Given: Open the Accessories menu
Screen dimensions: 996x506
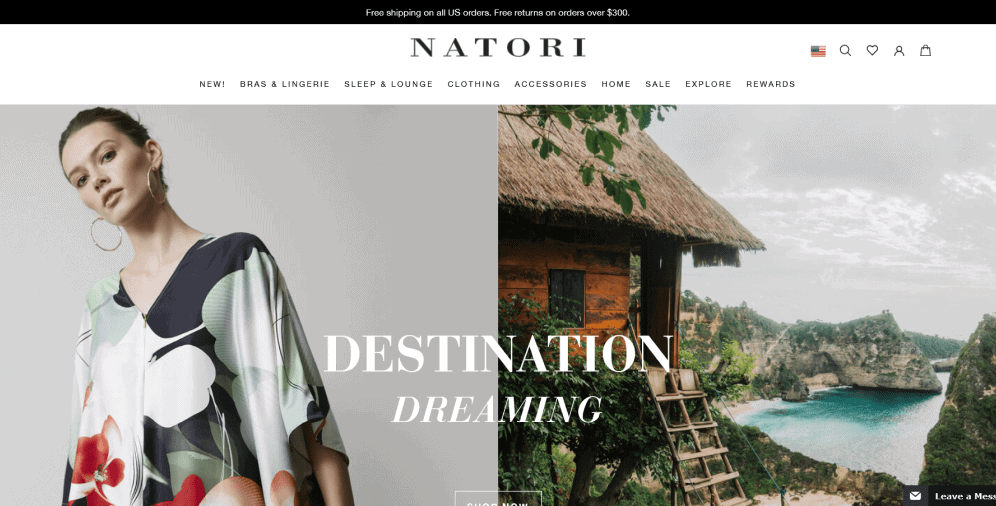Looking at the screenshot, I should [551, 84].
